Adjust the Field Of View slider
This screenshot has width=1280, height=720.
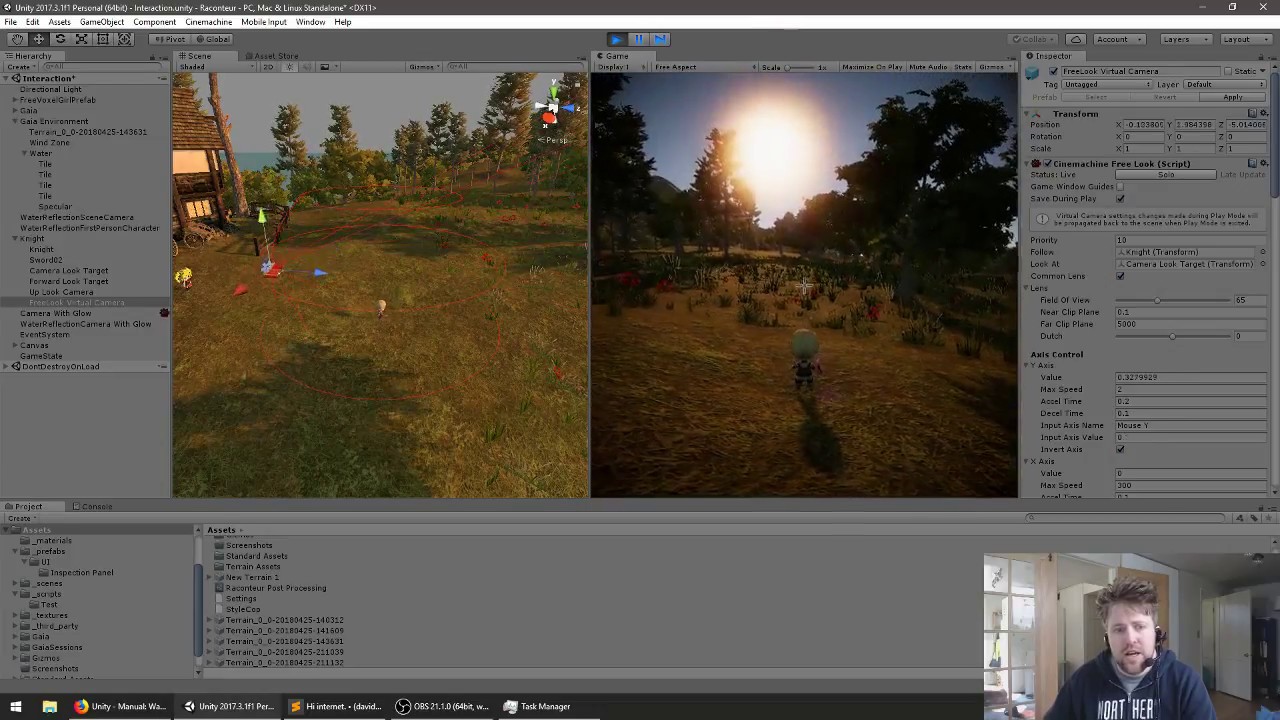(x=1172, y=300)
